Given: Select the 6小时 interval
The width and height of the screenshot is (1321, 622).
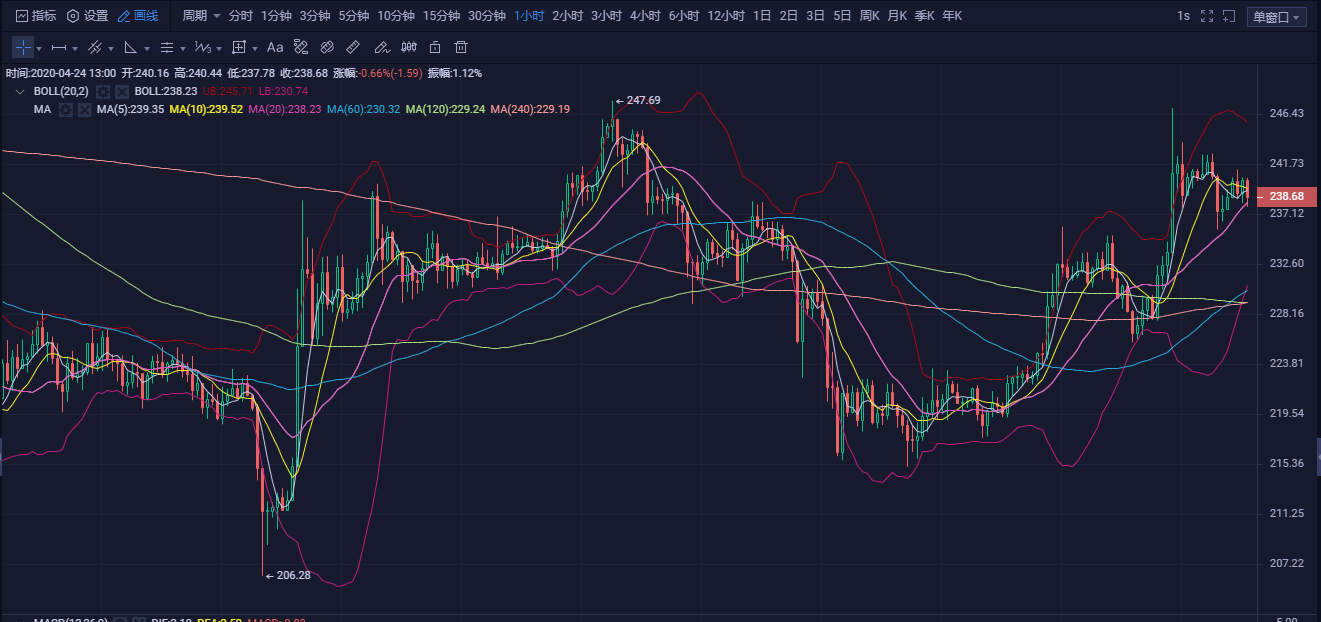Looking at the screenshot, I should pos(685,16).
